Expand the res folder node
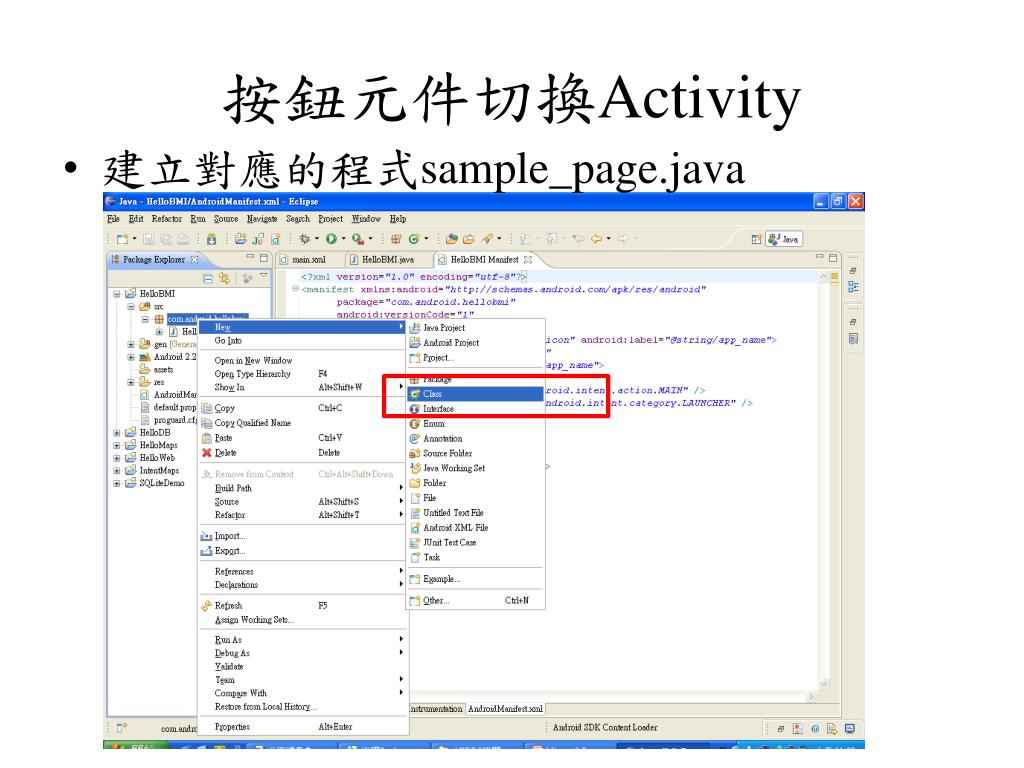Screen dimensions: 1024x768 [x=131, y=382]
